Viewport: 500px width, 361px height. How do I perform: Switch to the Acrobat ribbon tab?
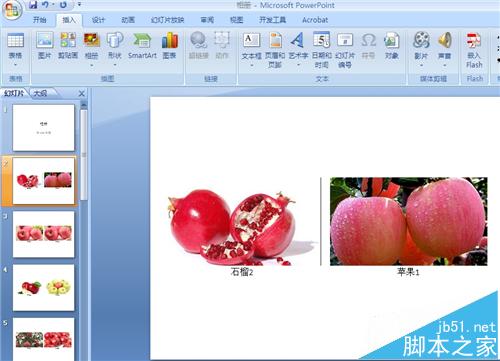[x=315, y=20]
